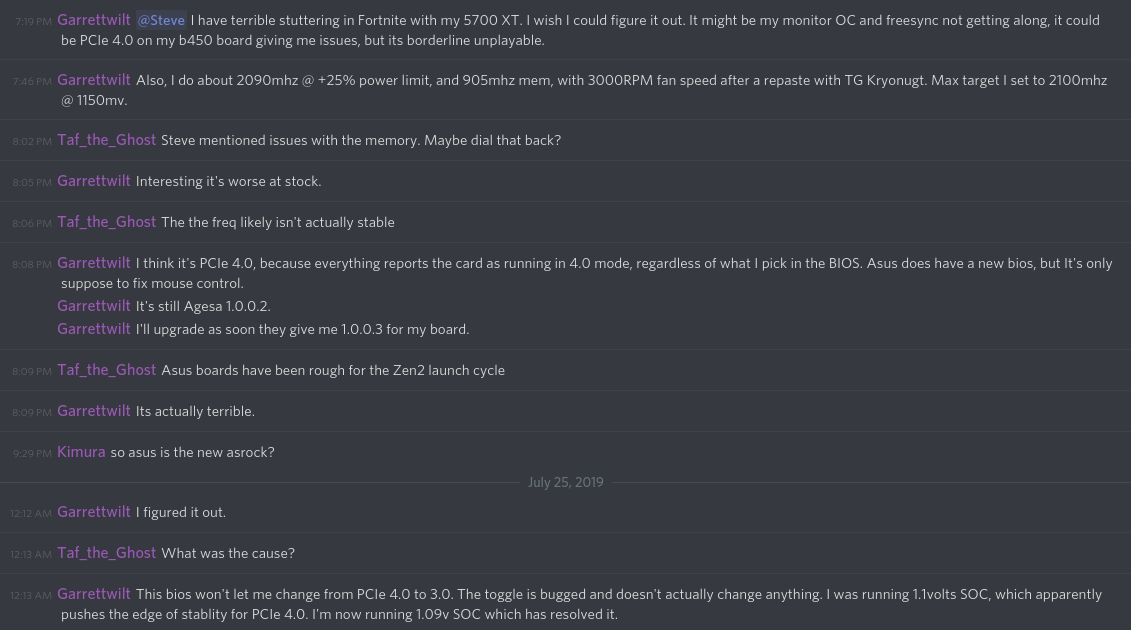1131x630 pixels.
Task: Open Taf_the_Ghost's profile beside 'Steve mentioned issues'
Action: [106, 140]
